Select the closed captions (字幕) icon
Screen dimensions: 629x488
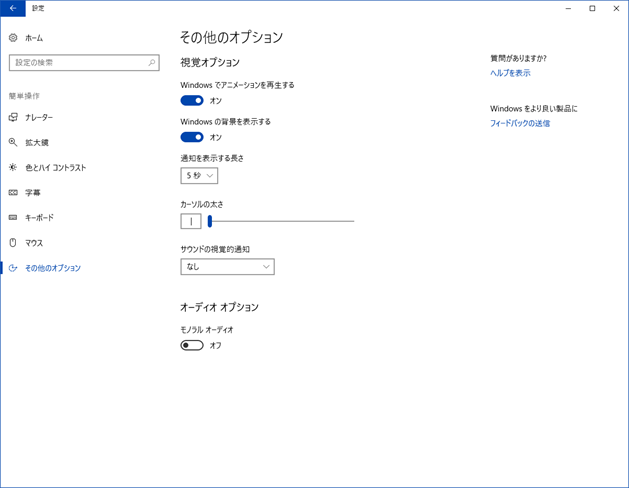13,192
